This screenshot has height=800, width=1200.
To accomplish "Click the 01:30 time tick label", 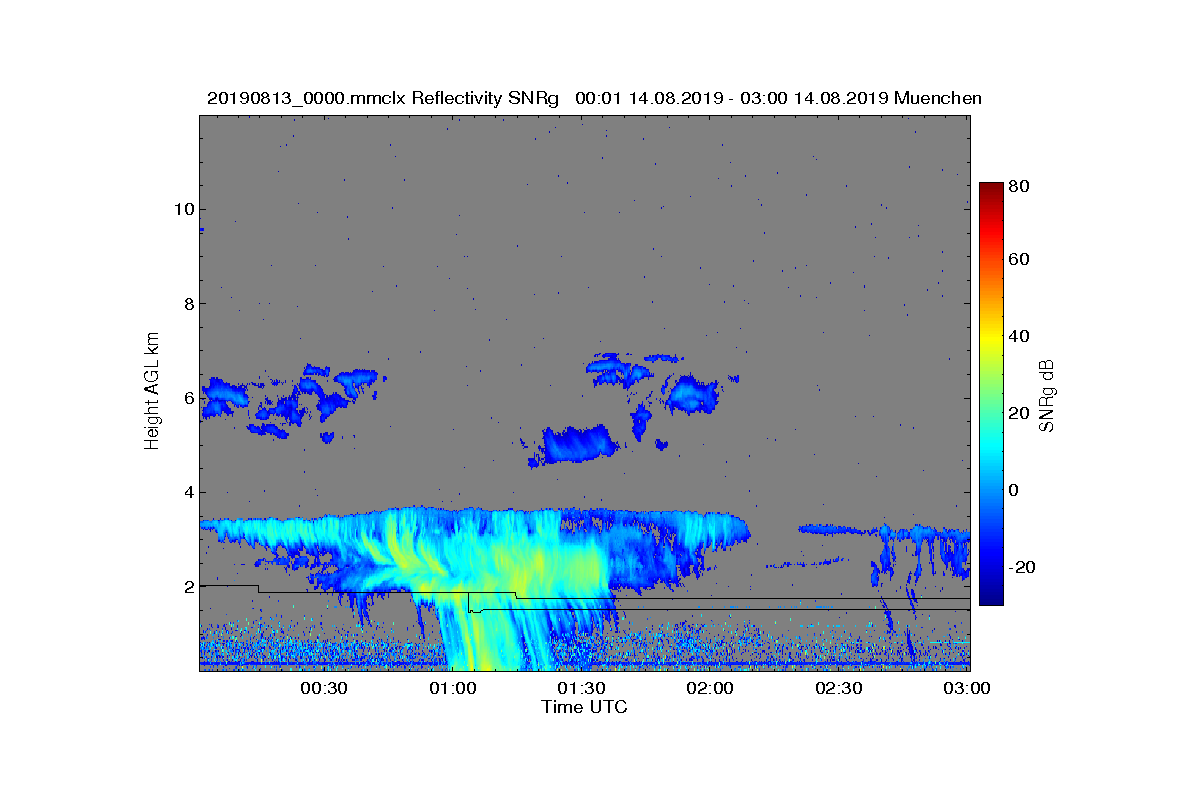I will [582, 689].
